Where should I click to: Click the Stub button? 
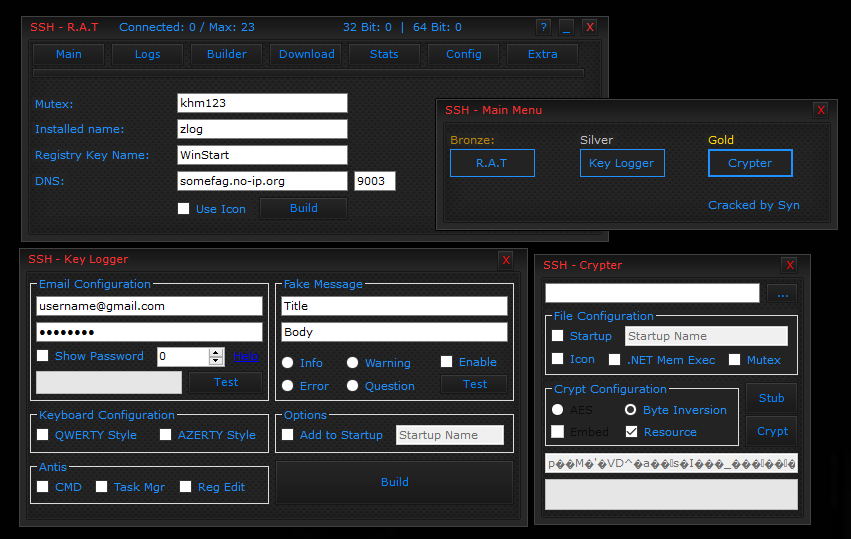coord(771,398)
